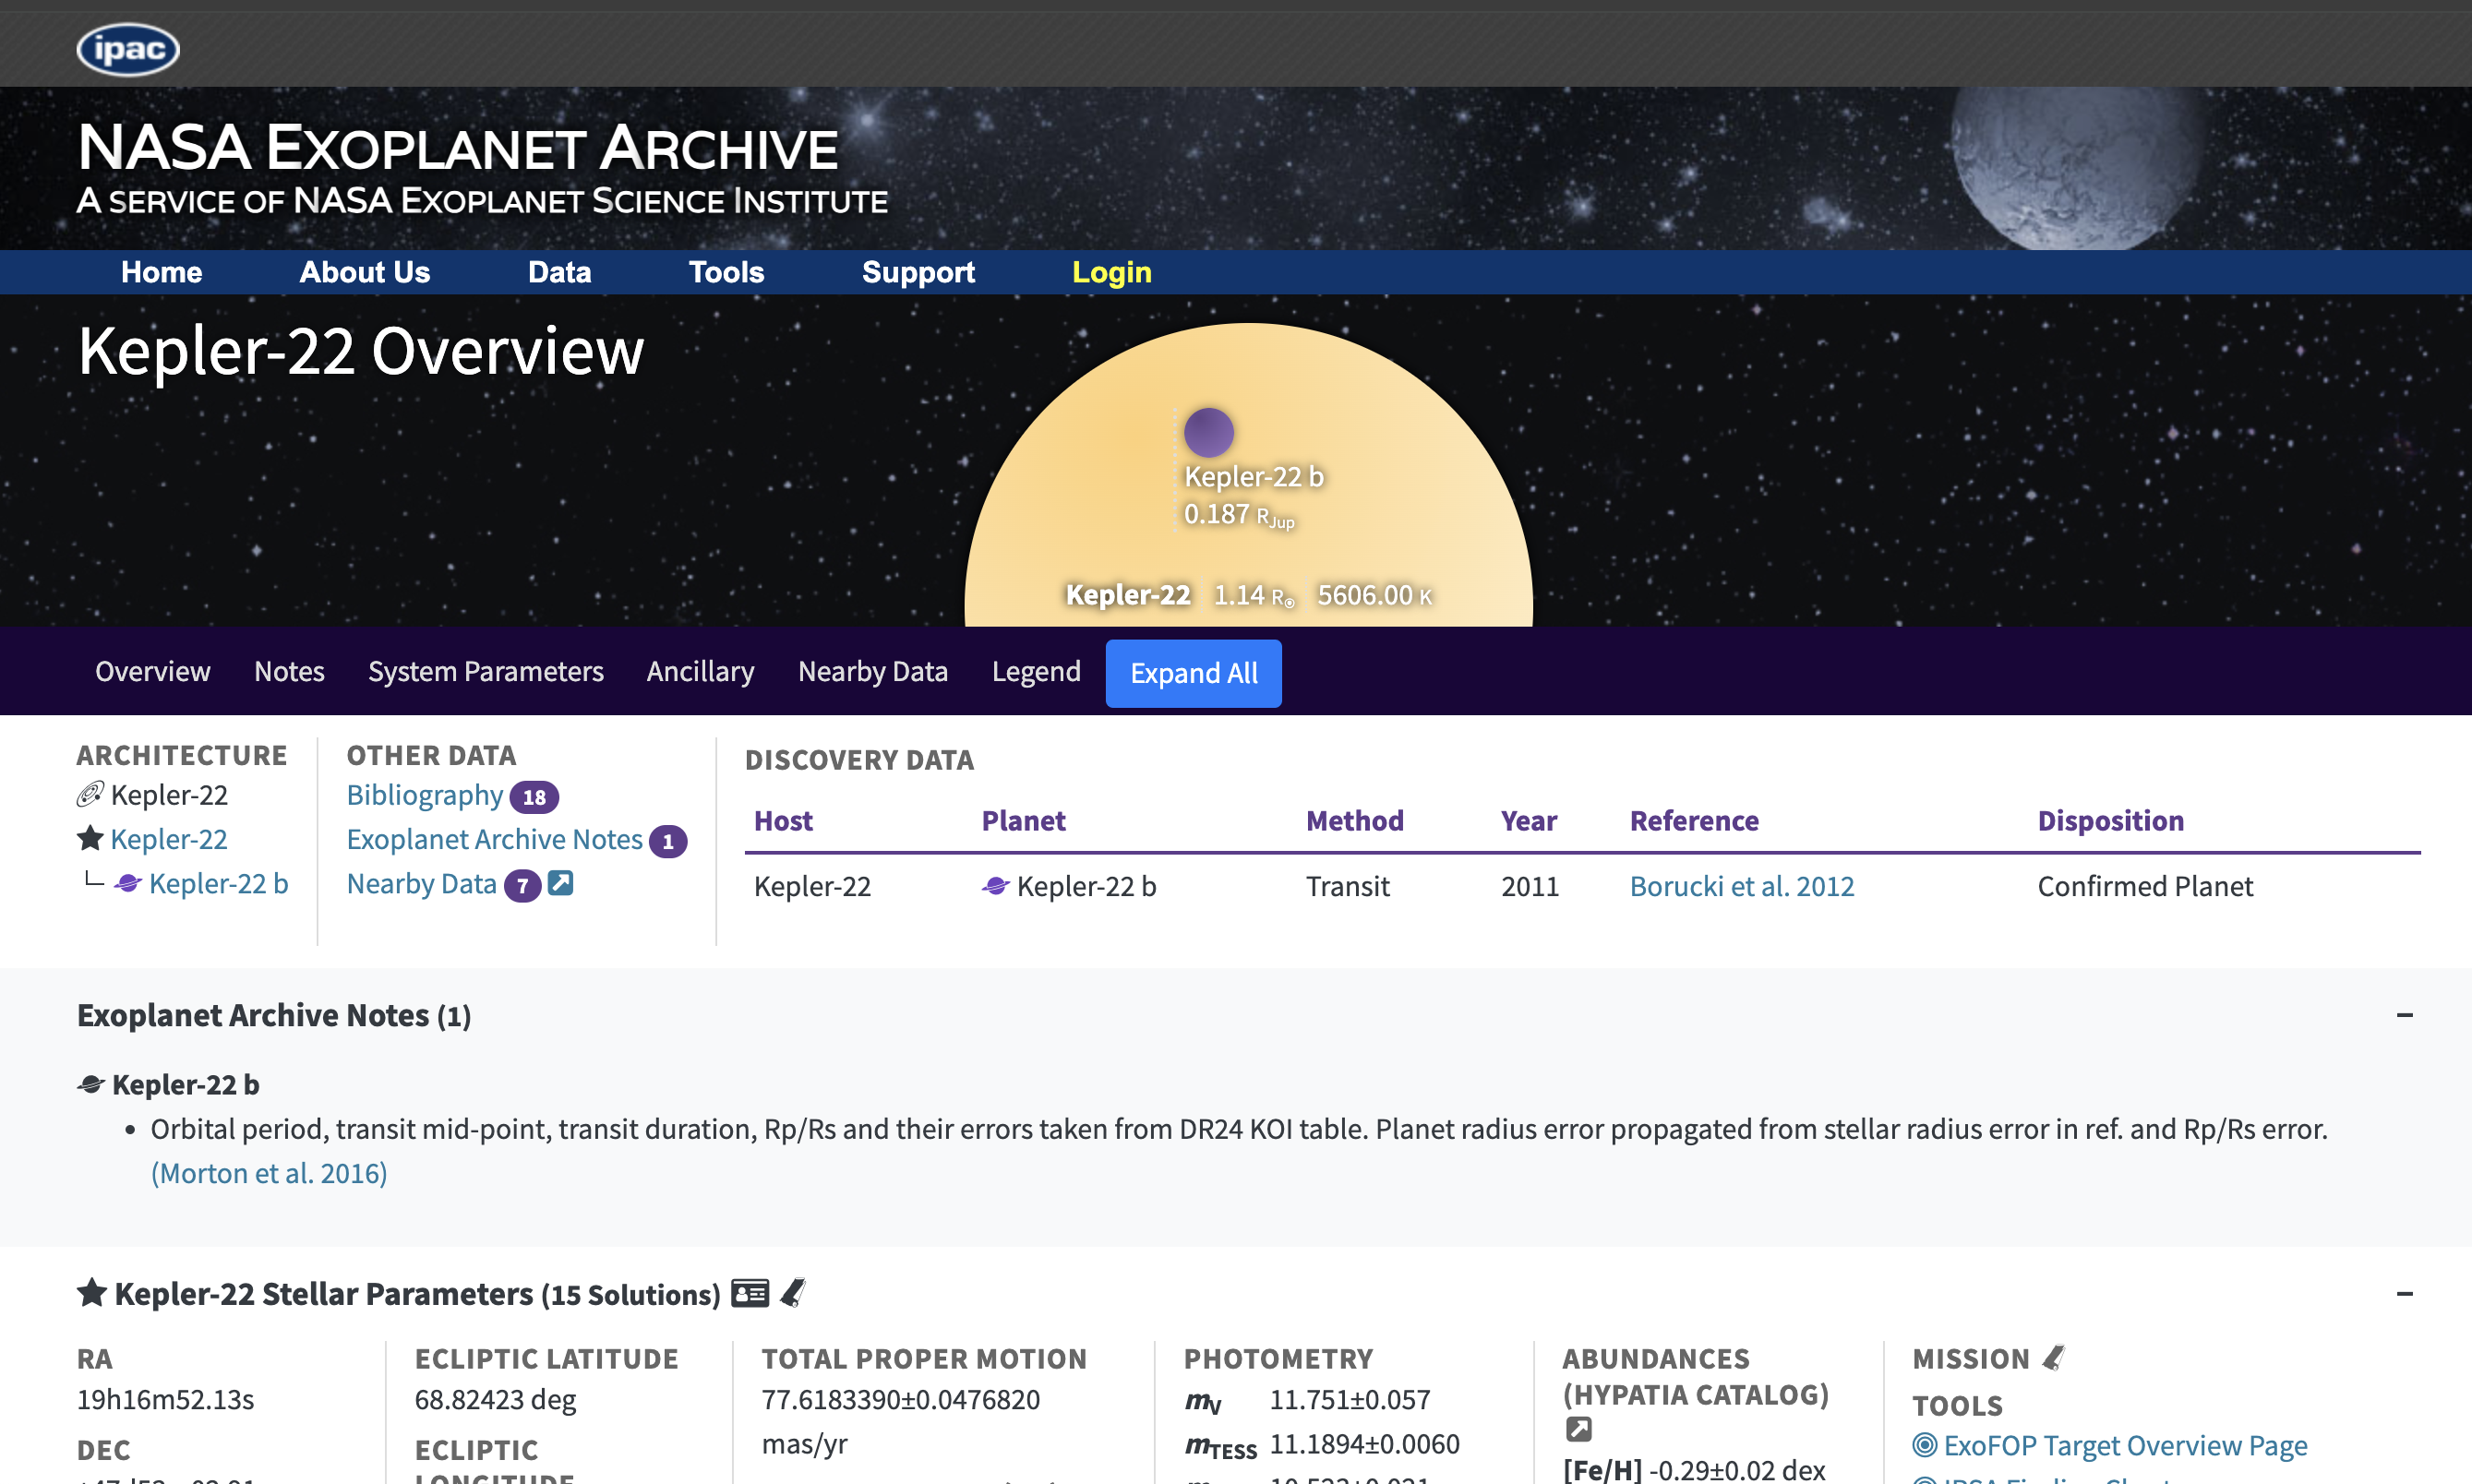This screenshot has height=1484, width=2472.
Task: Click the star icon beside Kepler-22 in Architecture
Action: point(90,838)
